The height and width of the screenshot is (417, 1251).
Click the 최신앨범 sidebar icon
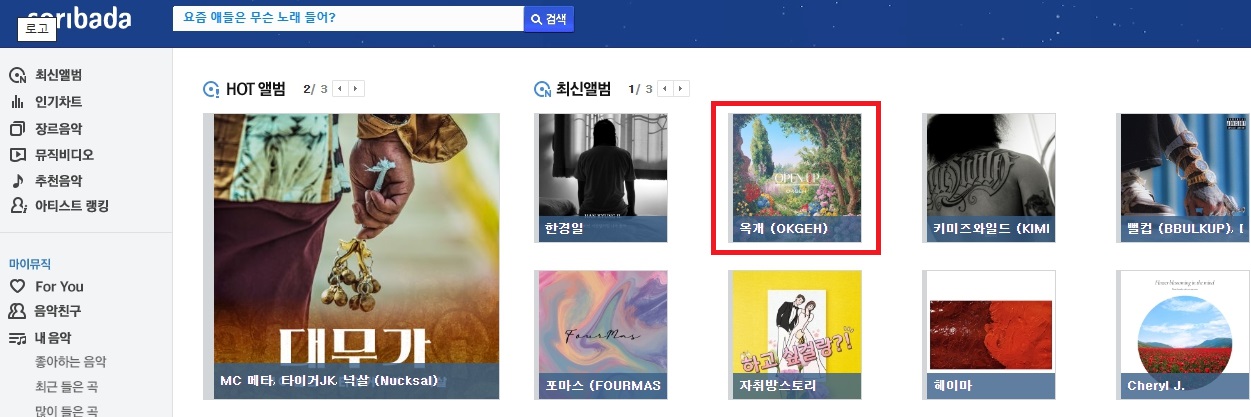pos(17,76)
